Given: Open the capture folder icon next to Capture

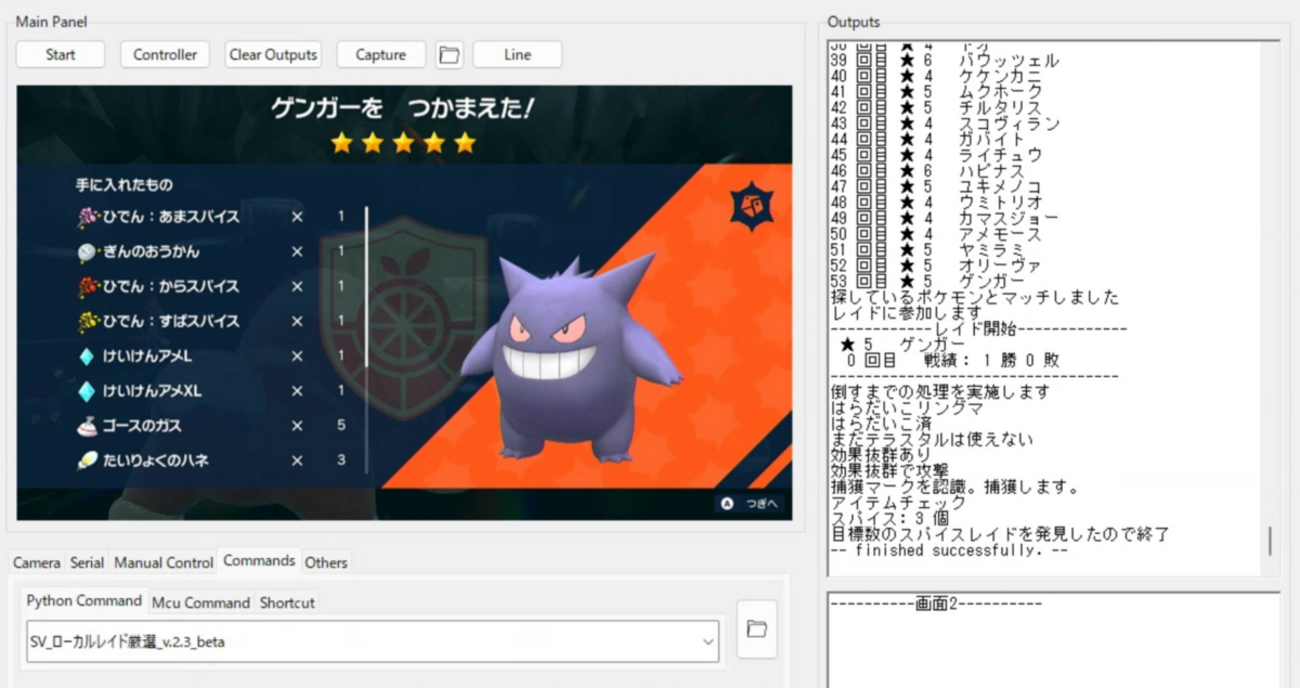Looking at the screenshot, I should 448,55.
